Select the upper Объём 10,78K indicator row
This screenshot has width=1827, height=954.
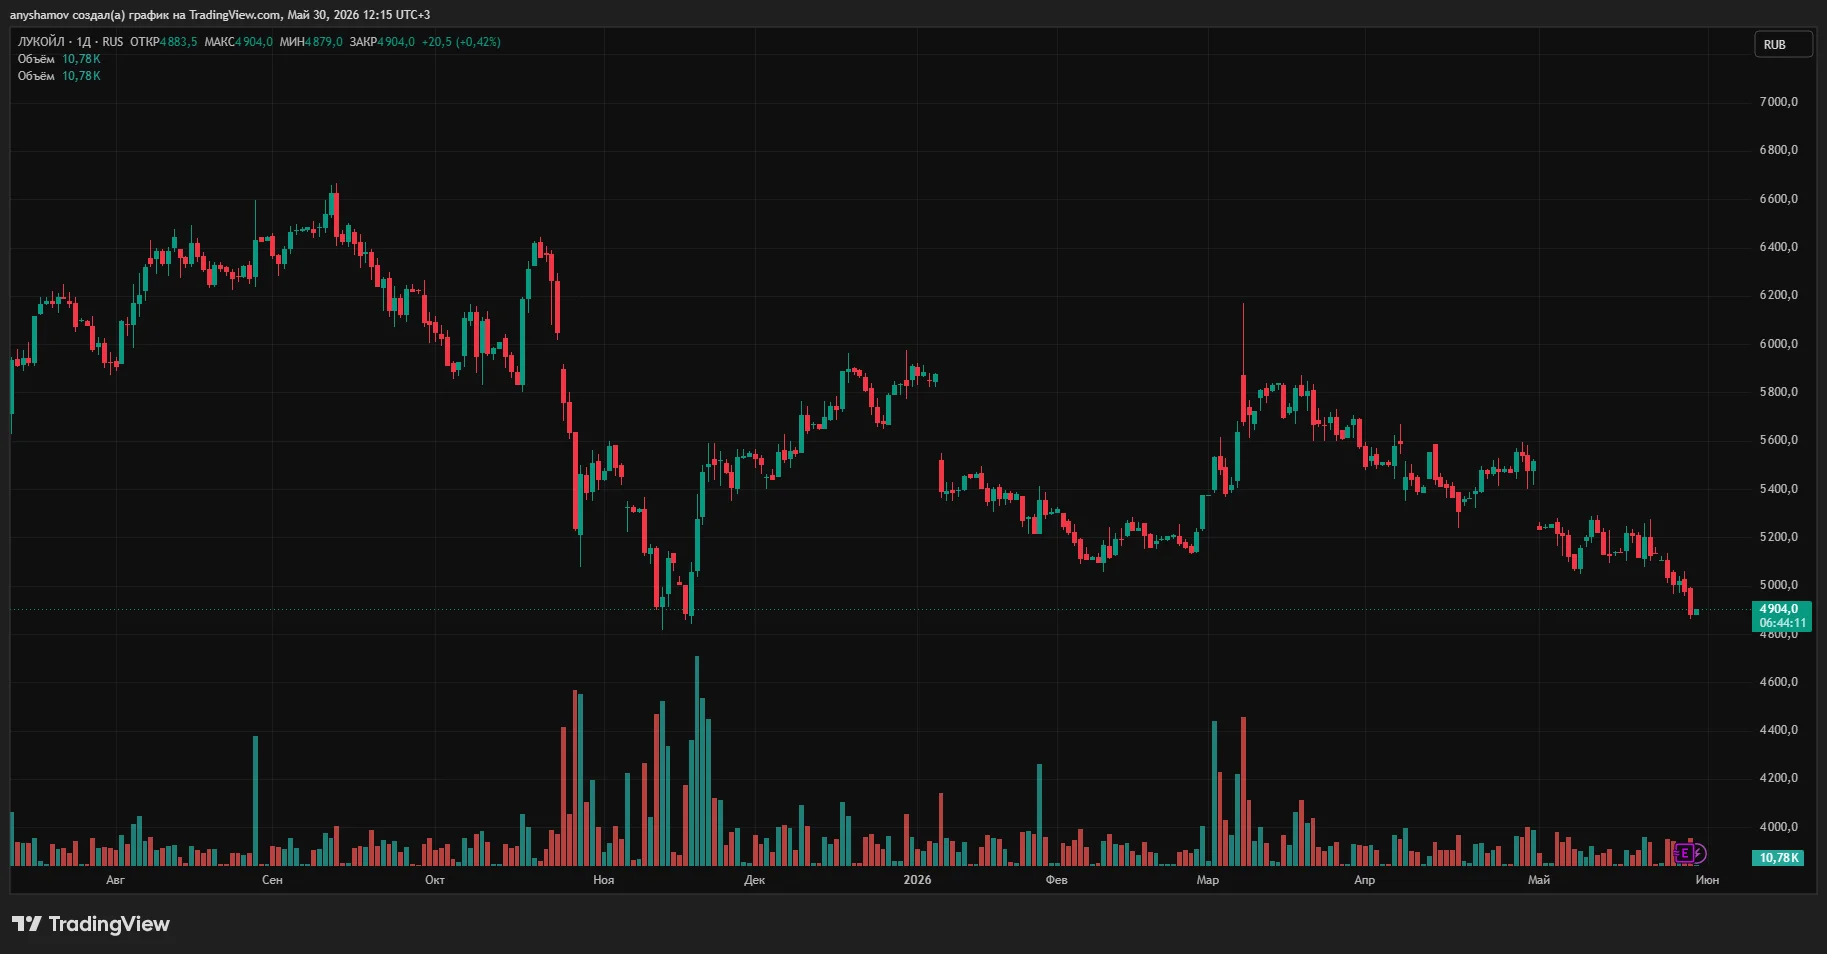tap(59, 59)
